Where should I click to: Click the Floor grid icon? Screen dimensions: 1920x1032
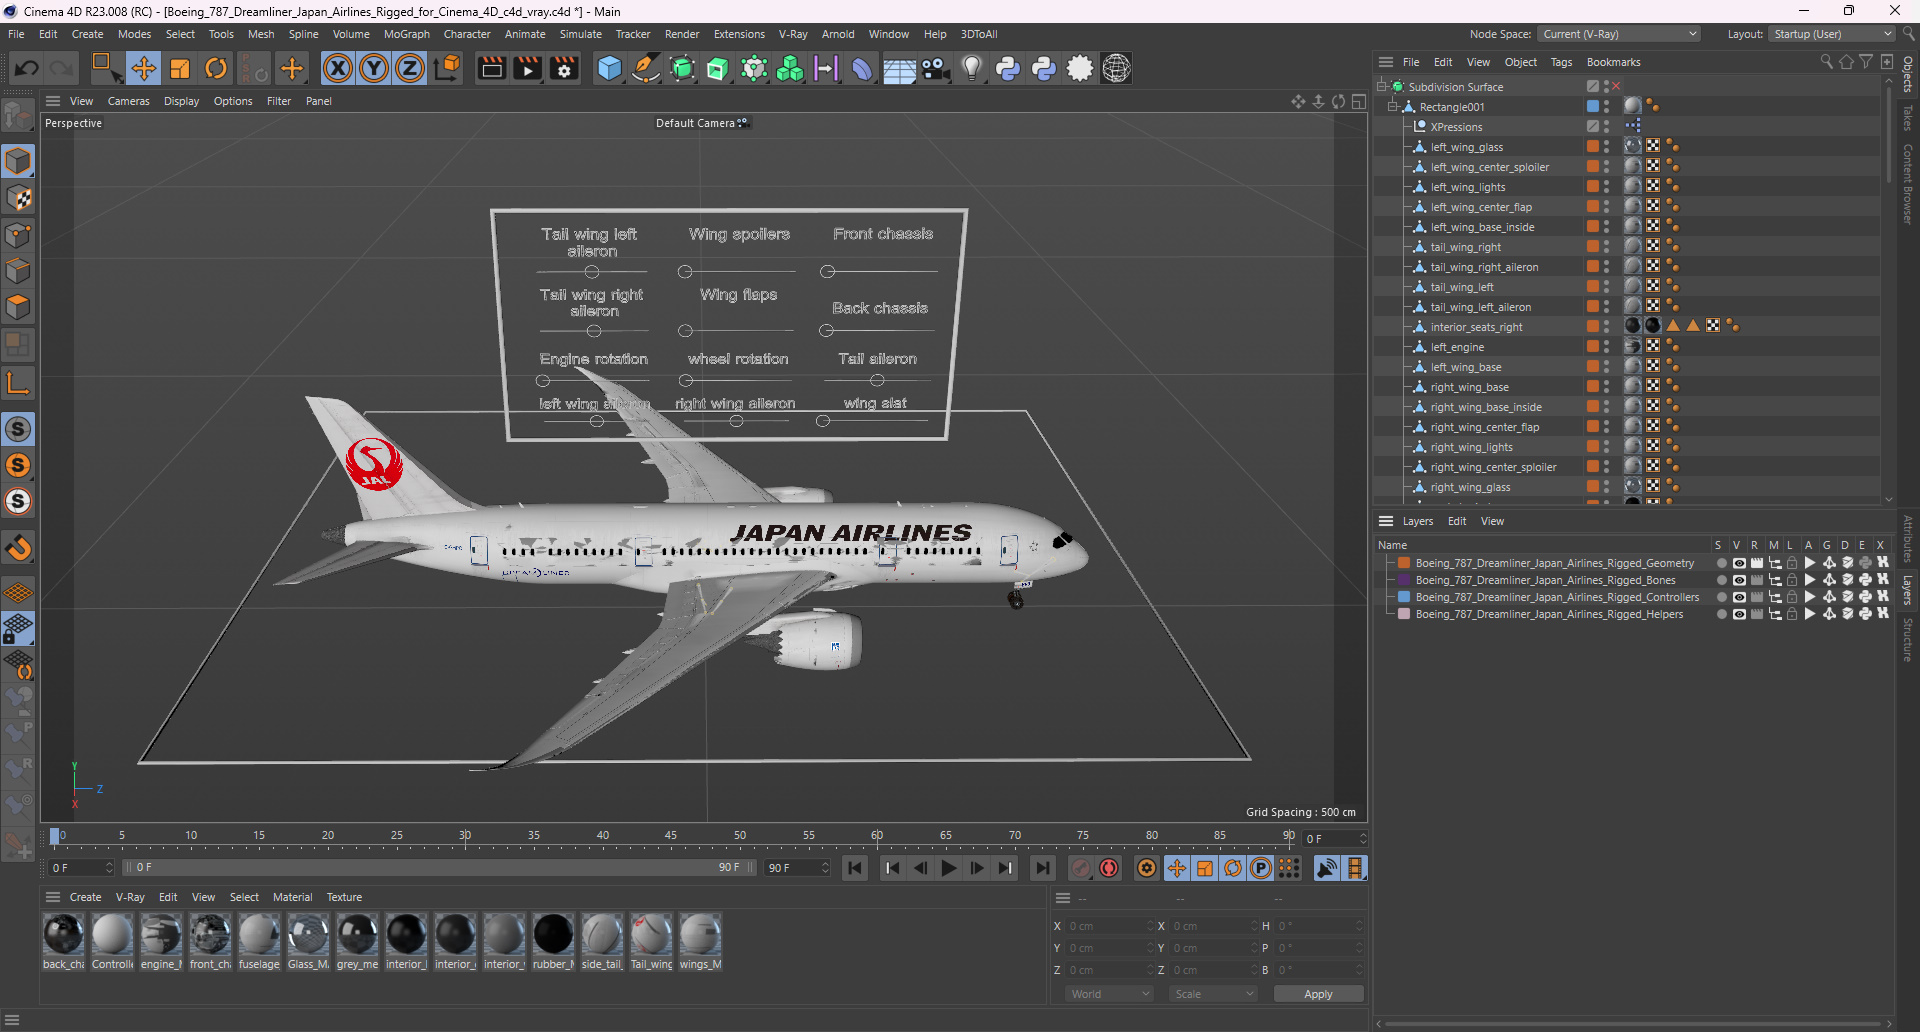899,68
